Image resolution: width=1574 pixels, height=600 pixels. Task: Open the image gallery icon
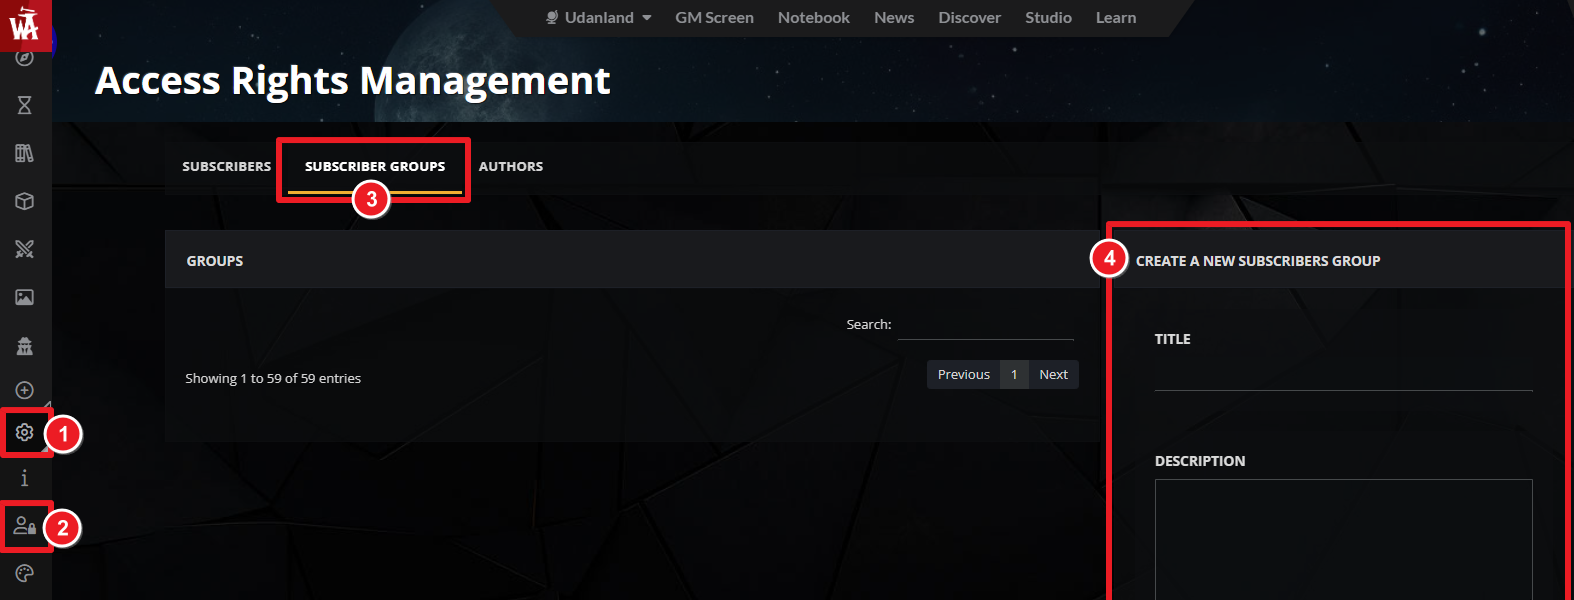[25, 297]
